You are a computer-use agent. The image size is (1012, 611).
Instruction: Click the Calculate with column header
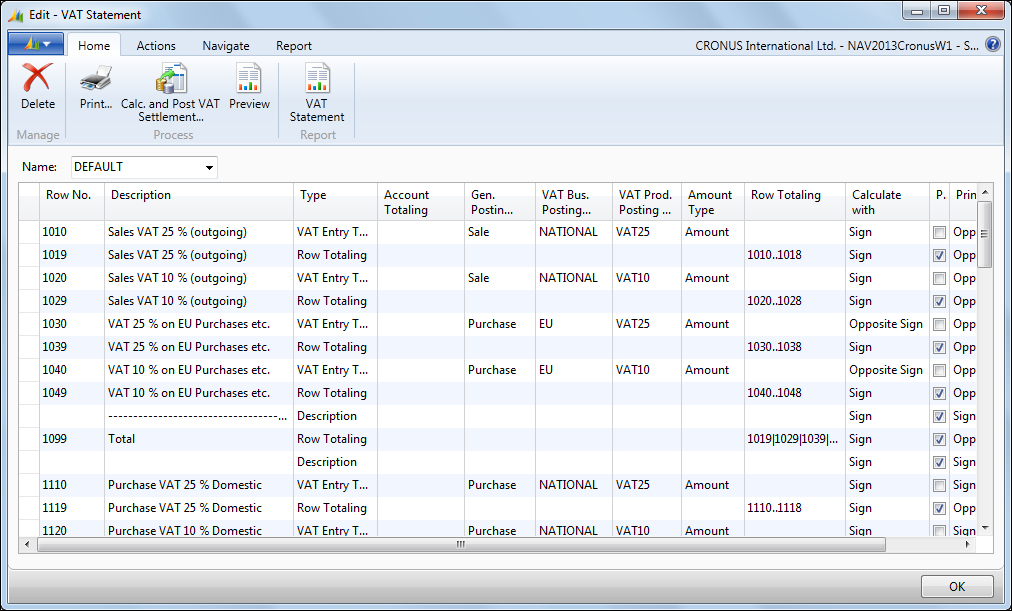887,202
